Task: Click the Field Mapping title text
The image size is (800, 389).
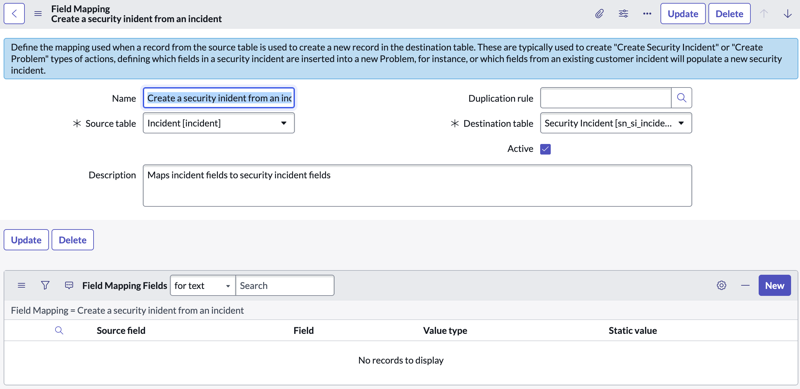Action: pyautogui.click(x=81, y=9)
